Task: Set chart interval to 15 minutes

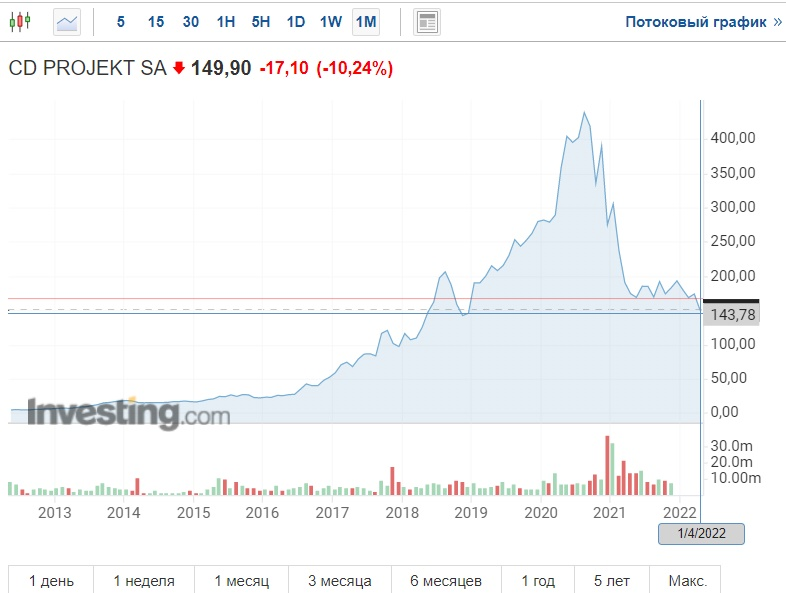Action: pos(156,22)
